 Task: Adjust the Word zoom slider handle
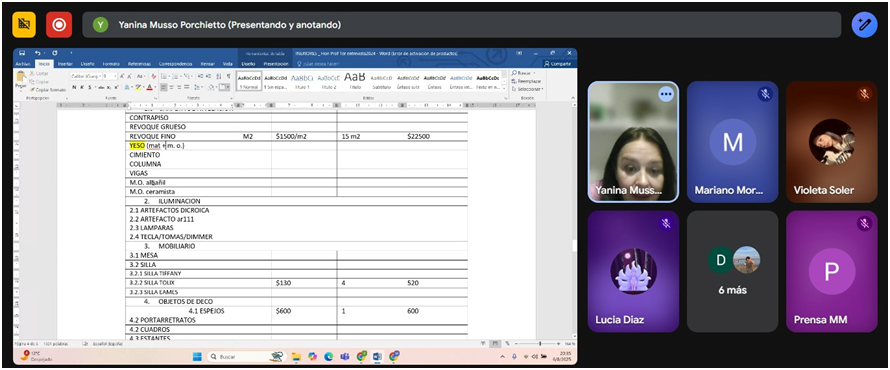540,344
